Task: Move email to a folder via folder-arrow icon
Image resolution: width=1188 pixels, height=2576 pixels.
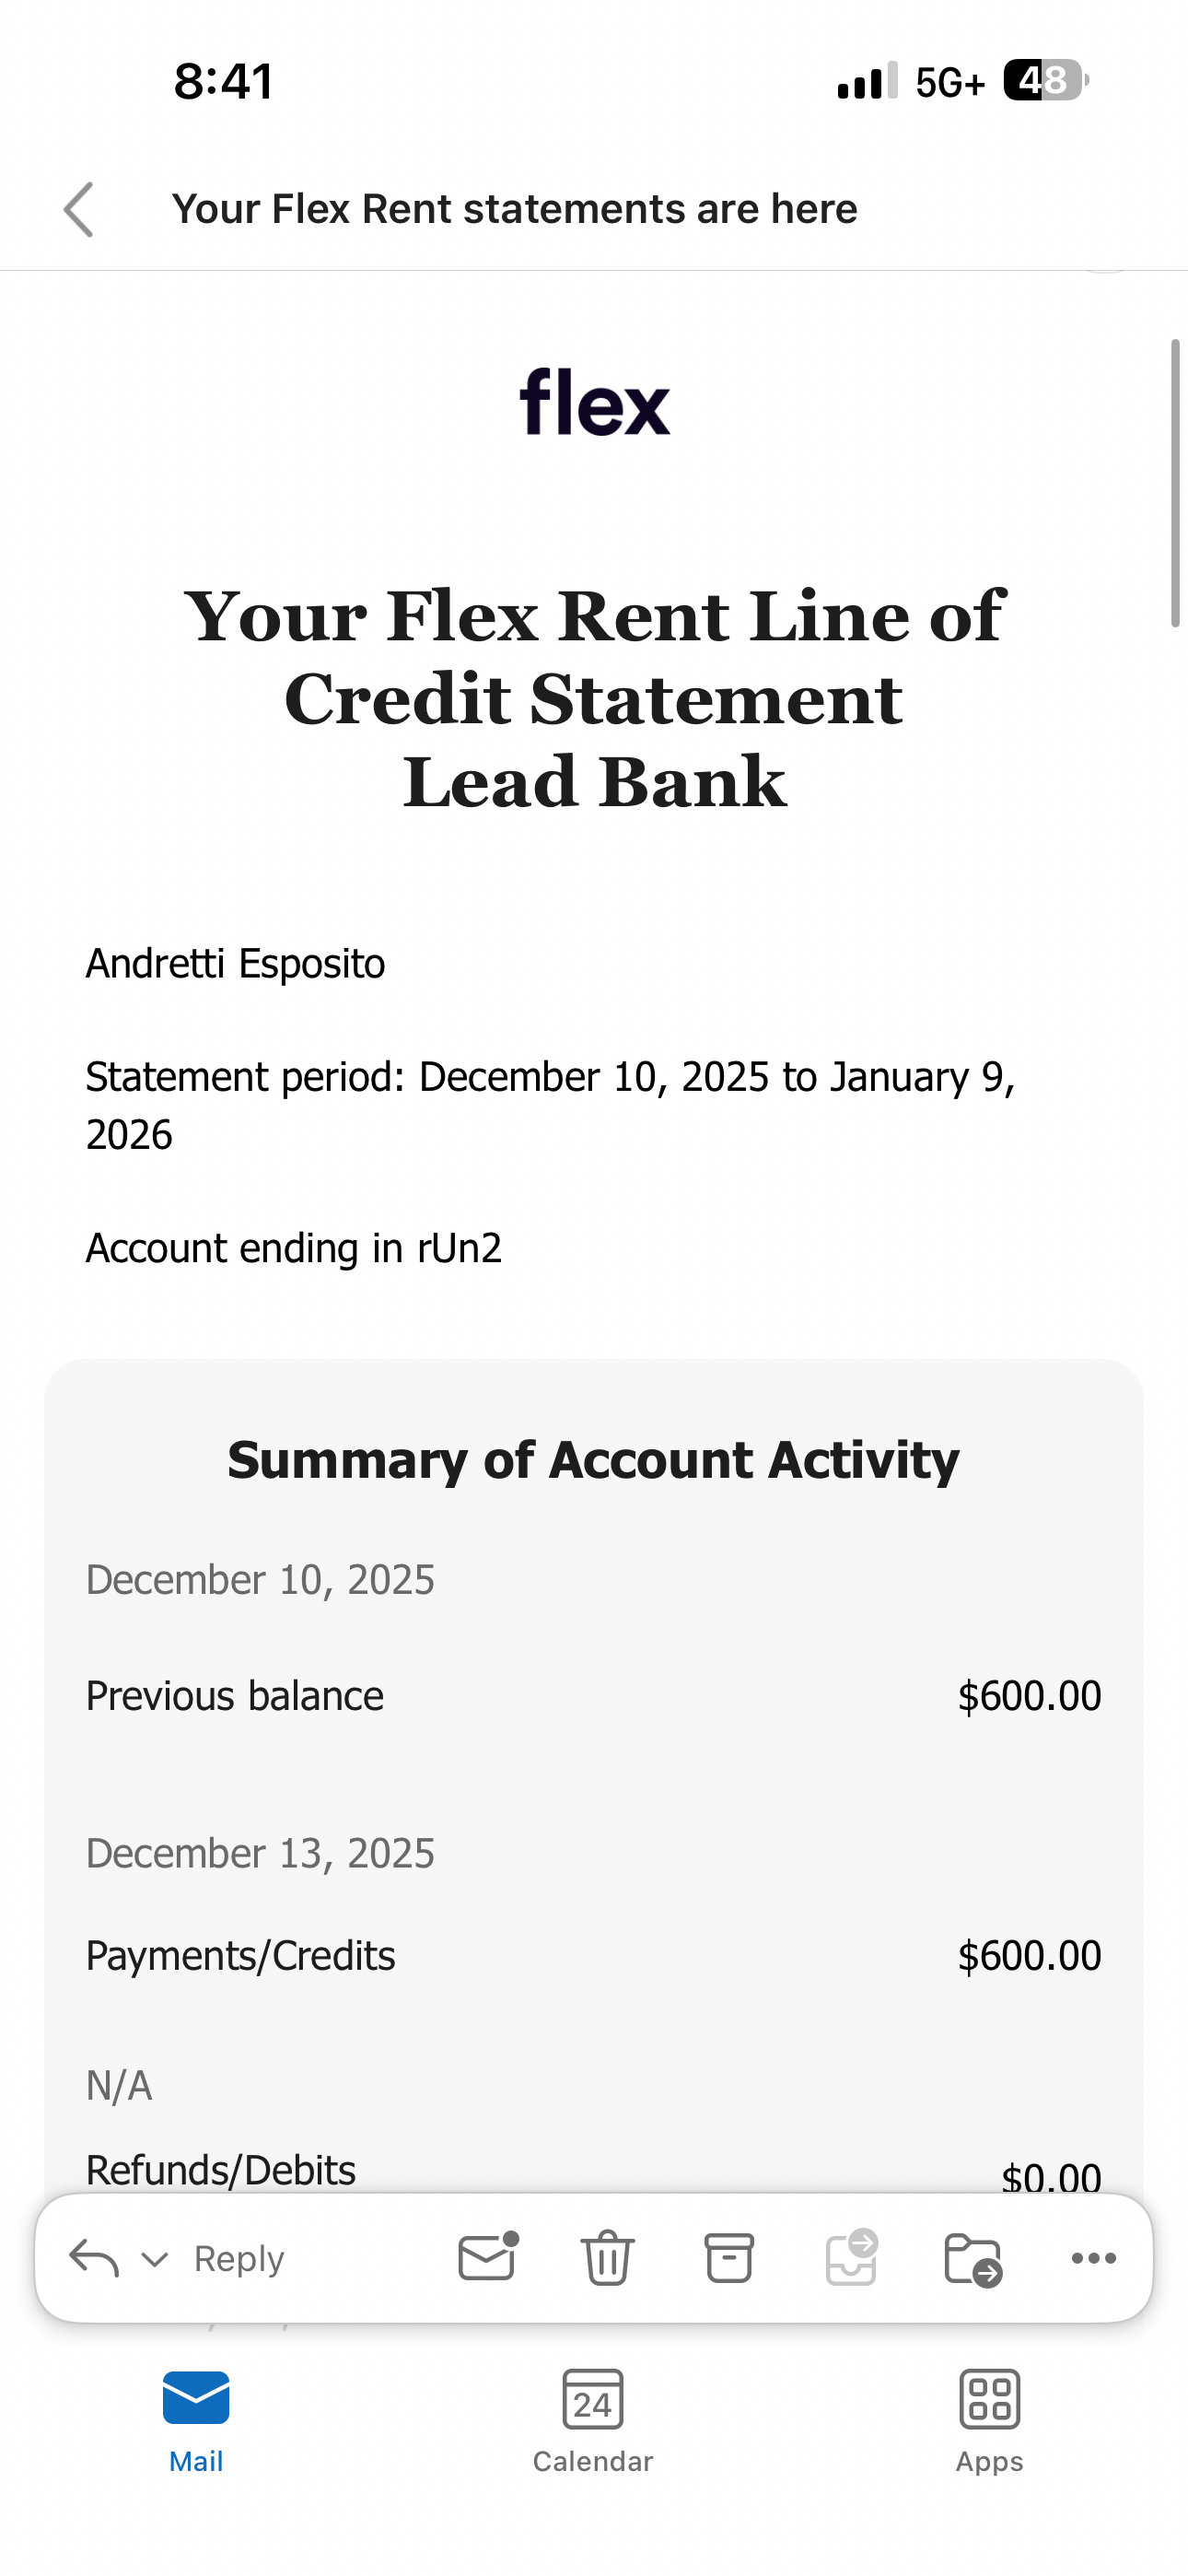Action: [972, 2258]
